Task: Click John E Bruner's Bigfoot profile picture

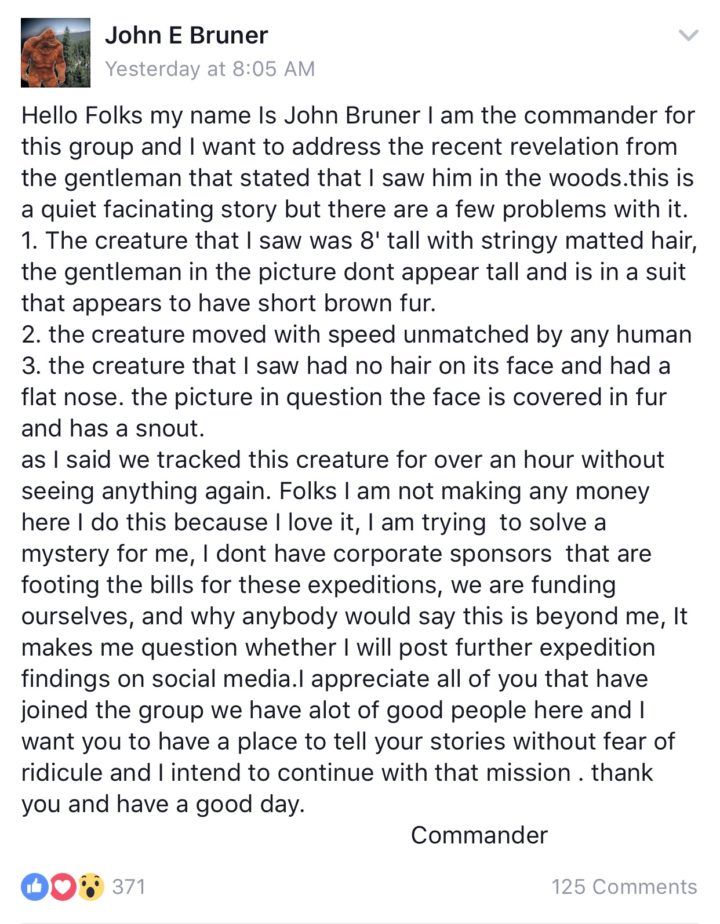Action: [x=55, y=52]
